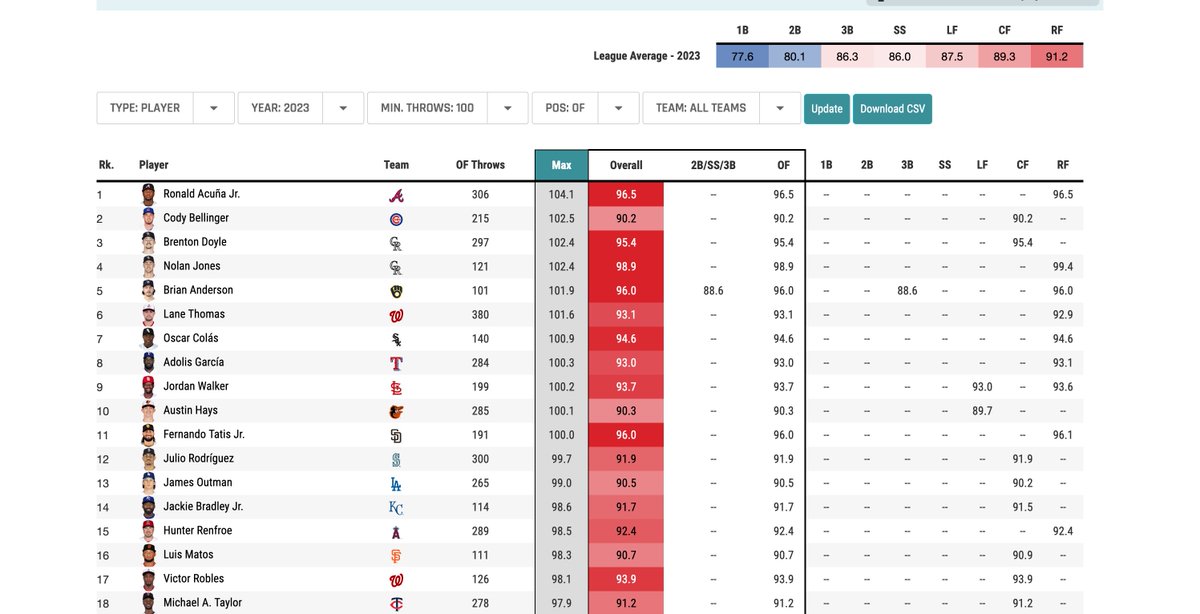
Task: Sort table by Rk. column header
Action: tap(106, 165)
